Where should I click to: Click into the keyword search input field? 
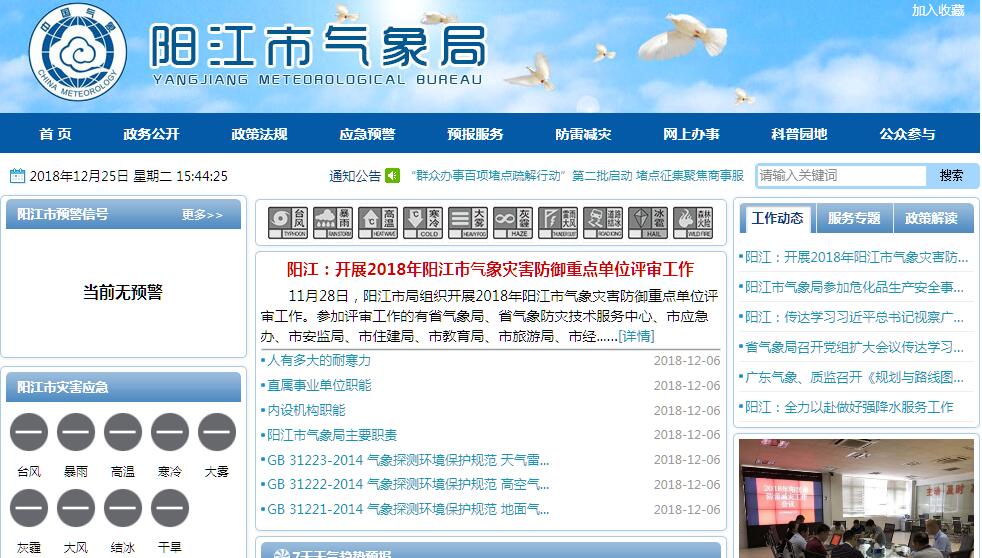coord(841,175)
